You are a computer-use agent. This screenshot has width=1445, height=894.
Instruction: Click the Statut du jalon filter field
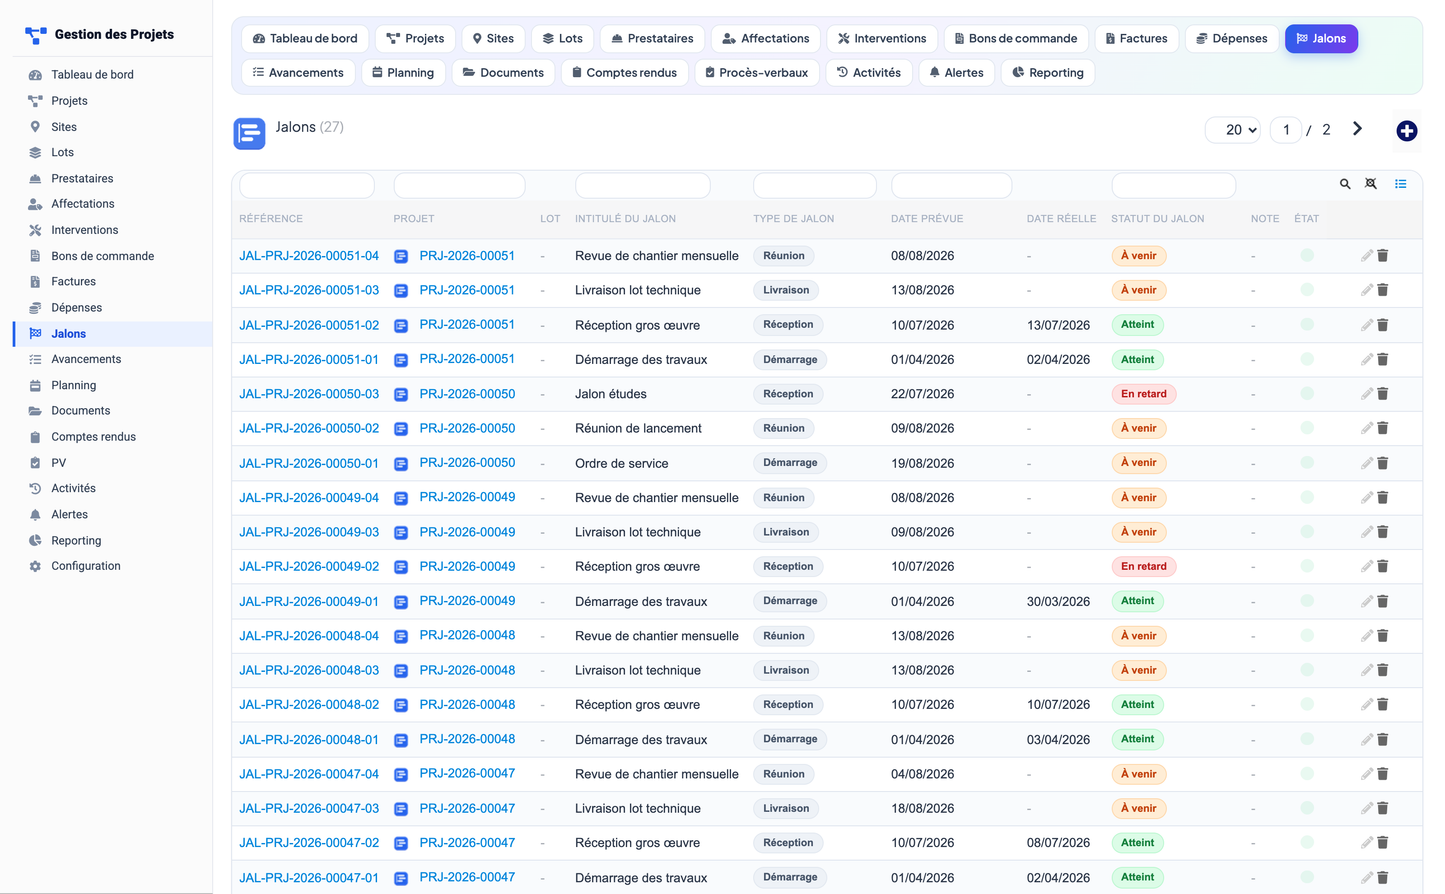[x=1173, y=185]
